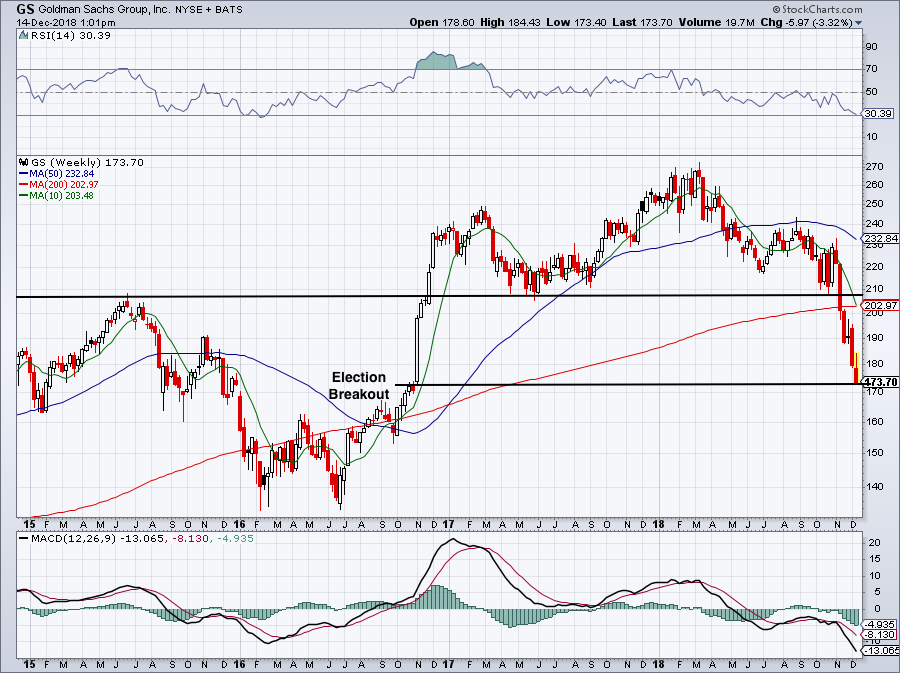Viewport: 900px width, 673px height.
Task: Click the 202.97 price axis tag
Action: (880, 306)
